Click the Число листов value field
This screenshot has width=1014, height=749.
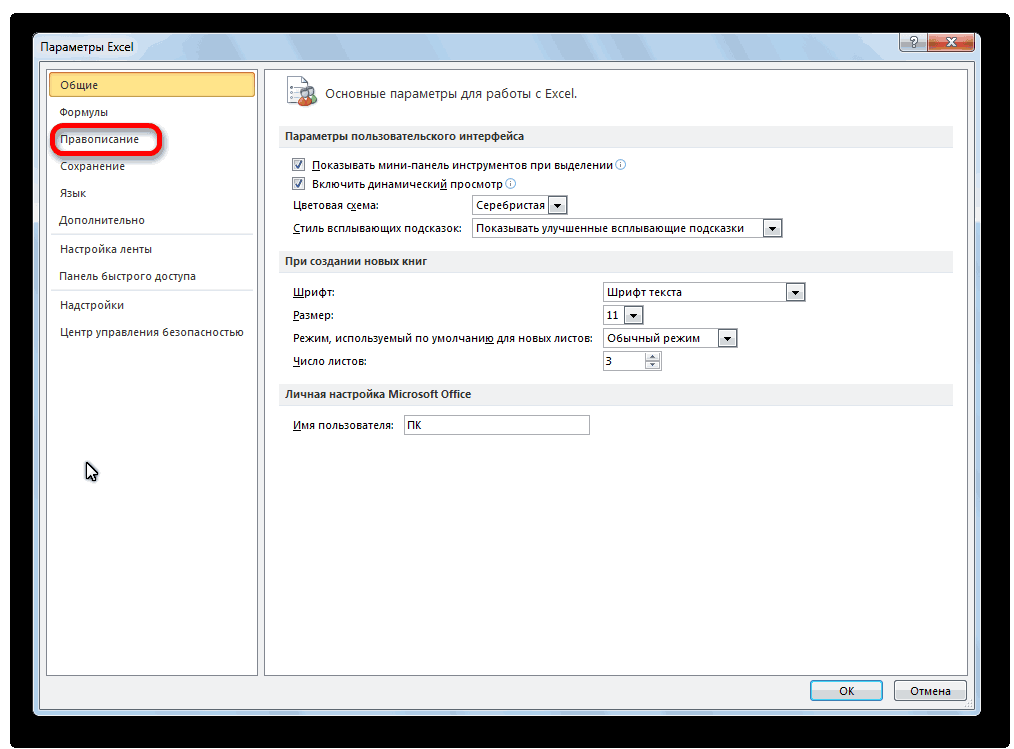624,361
